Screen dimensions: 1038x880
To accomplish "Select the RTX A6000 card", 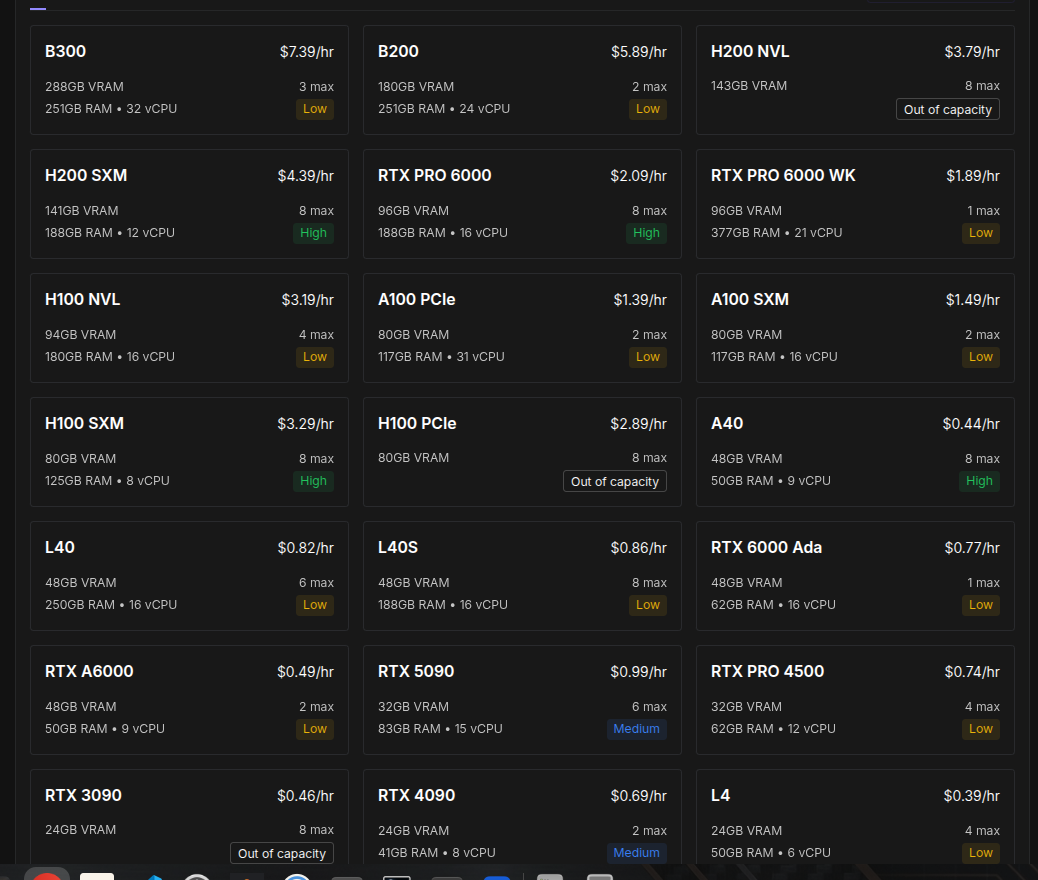I will (x=189, y=700).
